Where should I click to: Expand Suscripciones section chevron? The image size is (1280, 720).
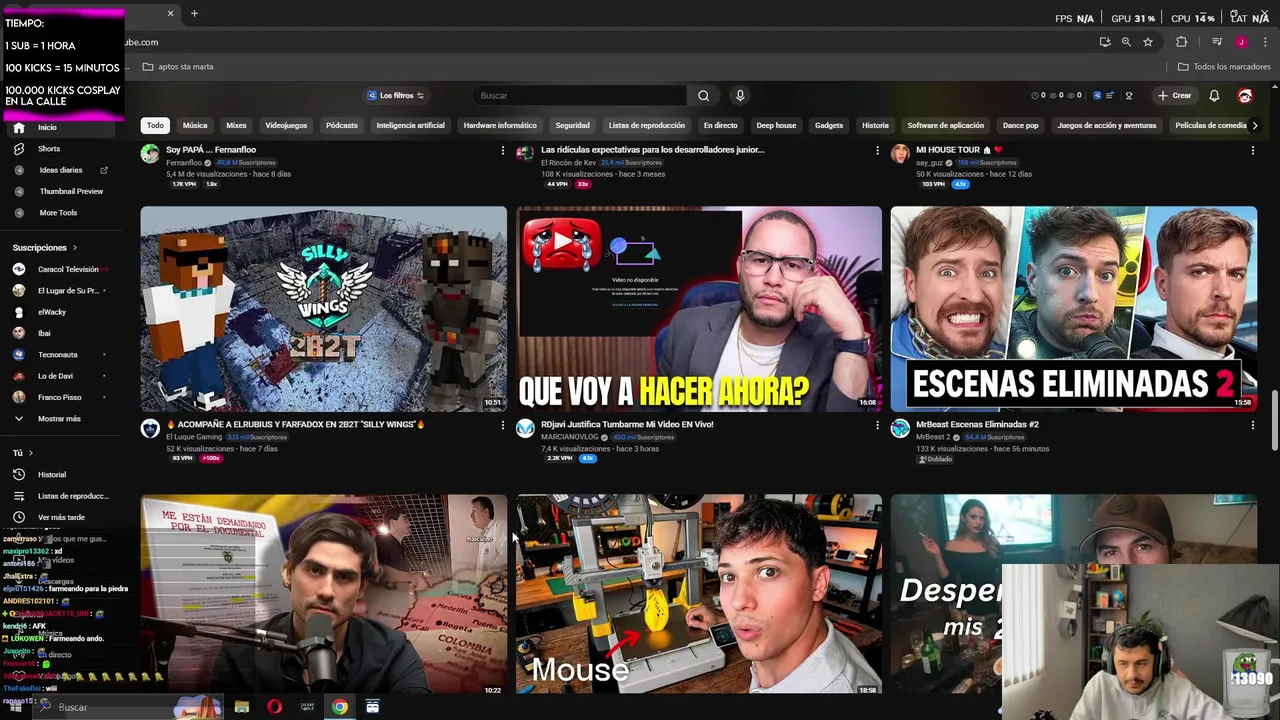pyautogui.click(x=74, y=248)
